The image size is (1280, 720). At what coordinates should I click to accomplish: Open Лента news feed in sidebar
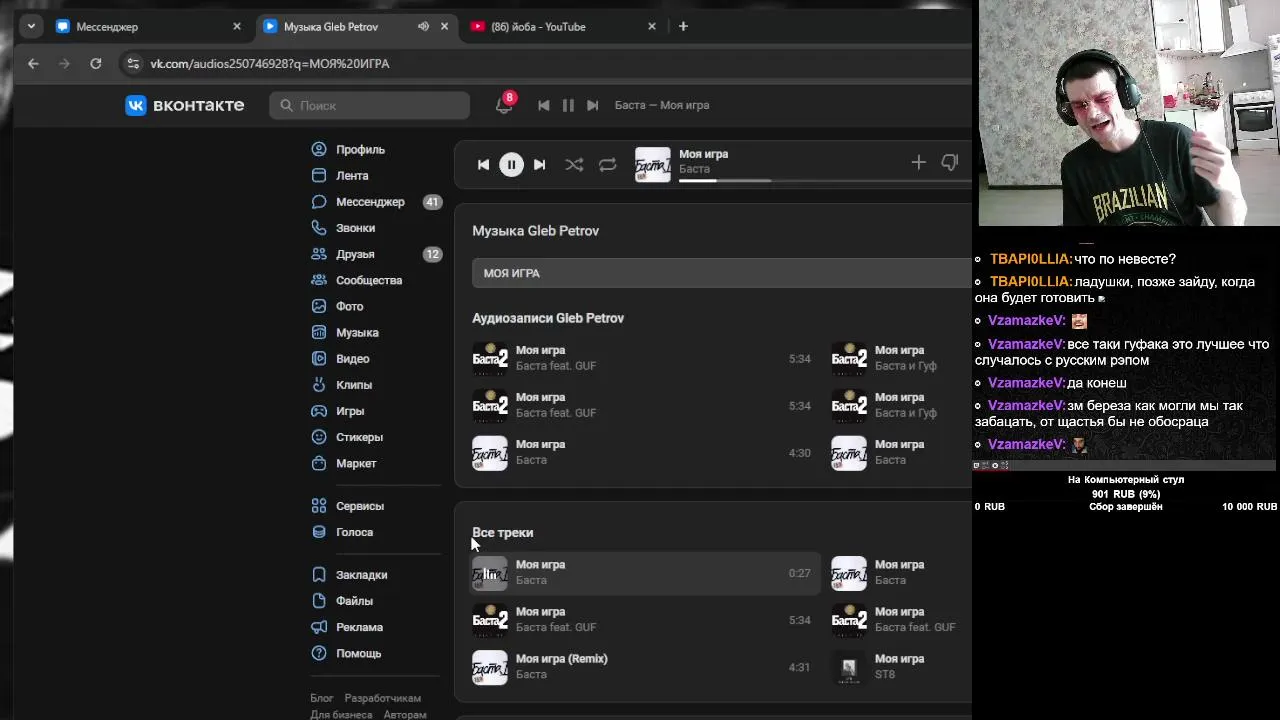point(351,175)
